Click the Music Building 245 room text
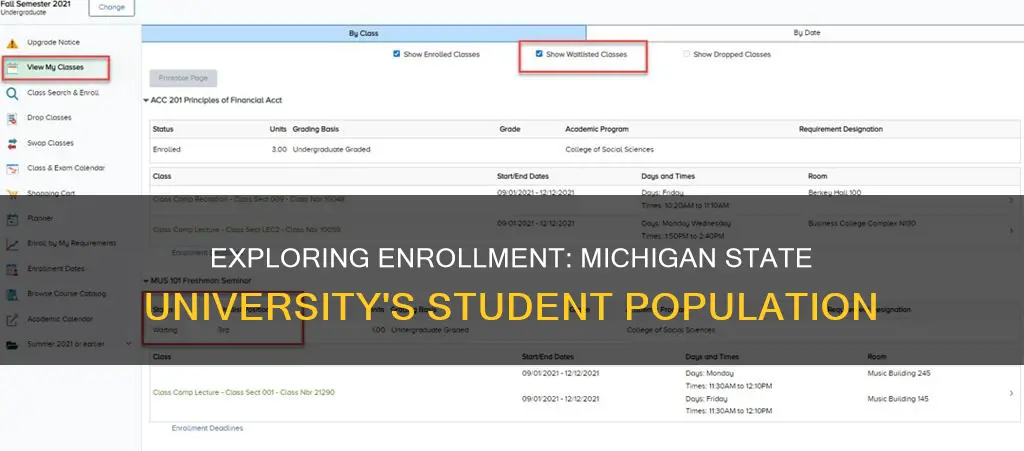 899,373
